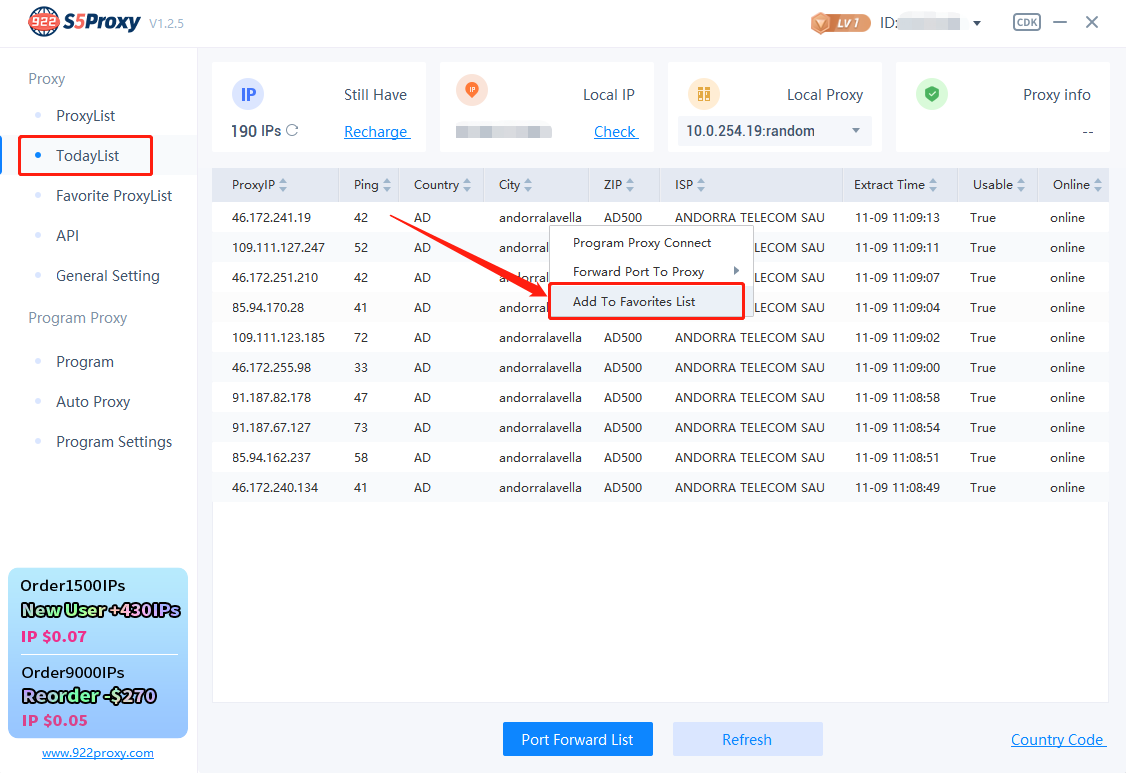Click the Port Forward List button
This screenshot has height=773, width=1126.
[577, 739]
